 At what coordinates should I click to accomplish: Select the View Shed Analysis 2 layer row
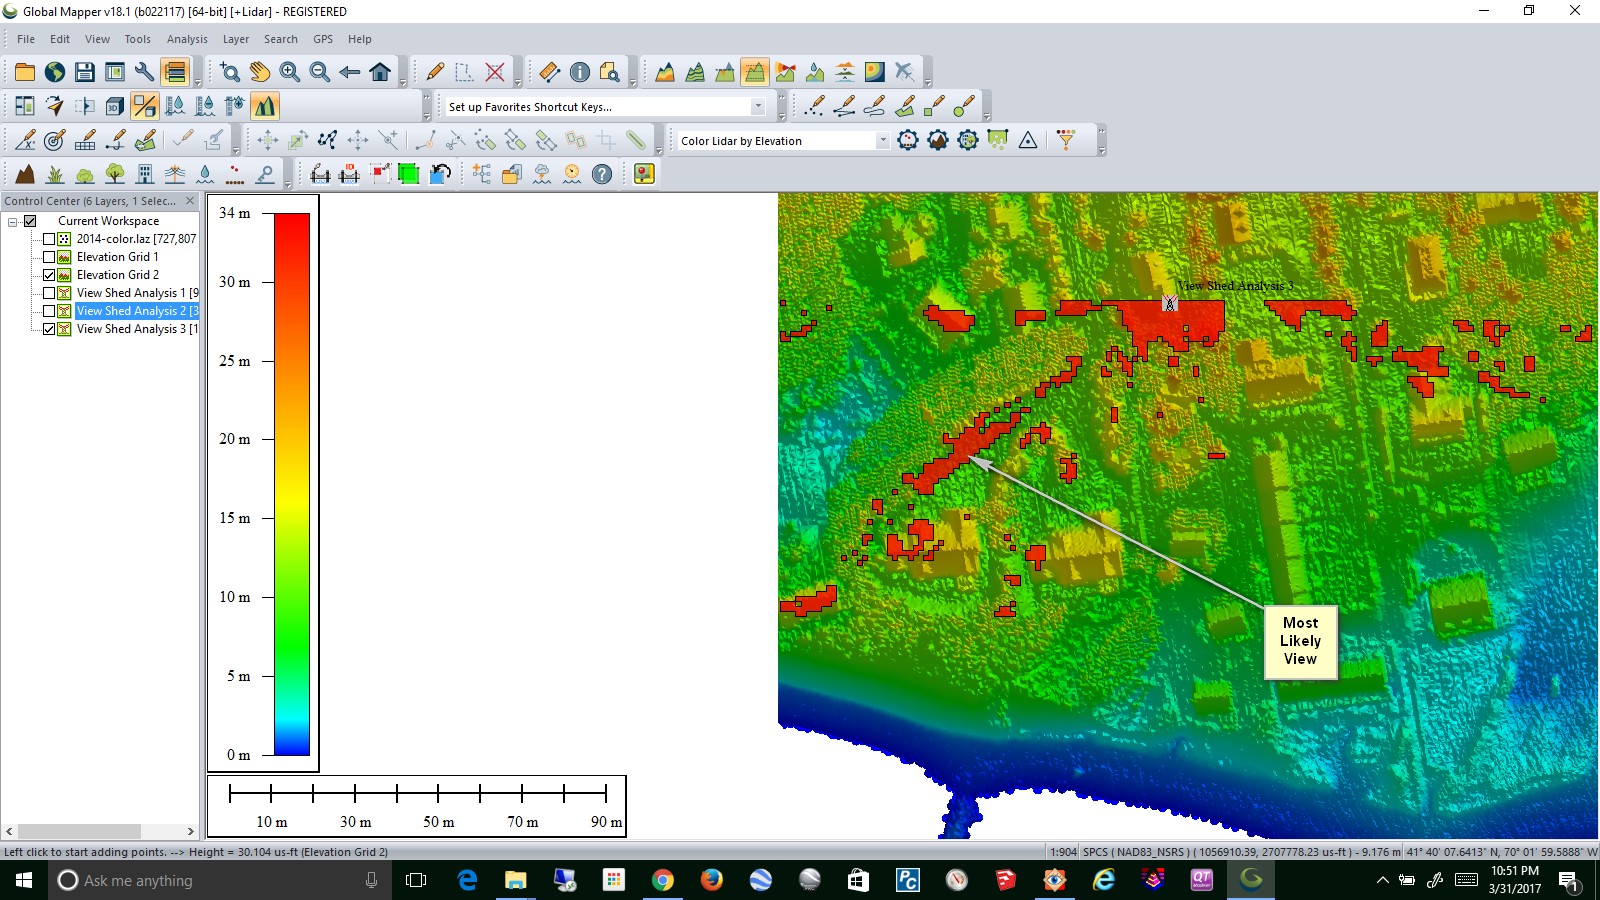point(137,311)
